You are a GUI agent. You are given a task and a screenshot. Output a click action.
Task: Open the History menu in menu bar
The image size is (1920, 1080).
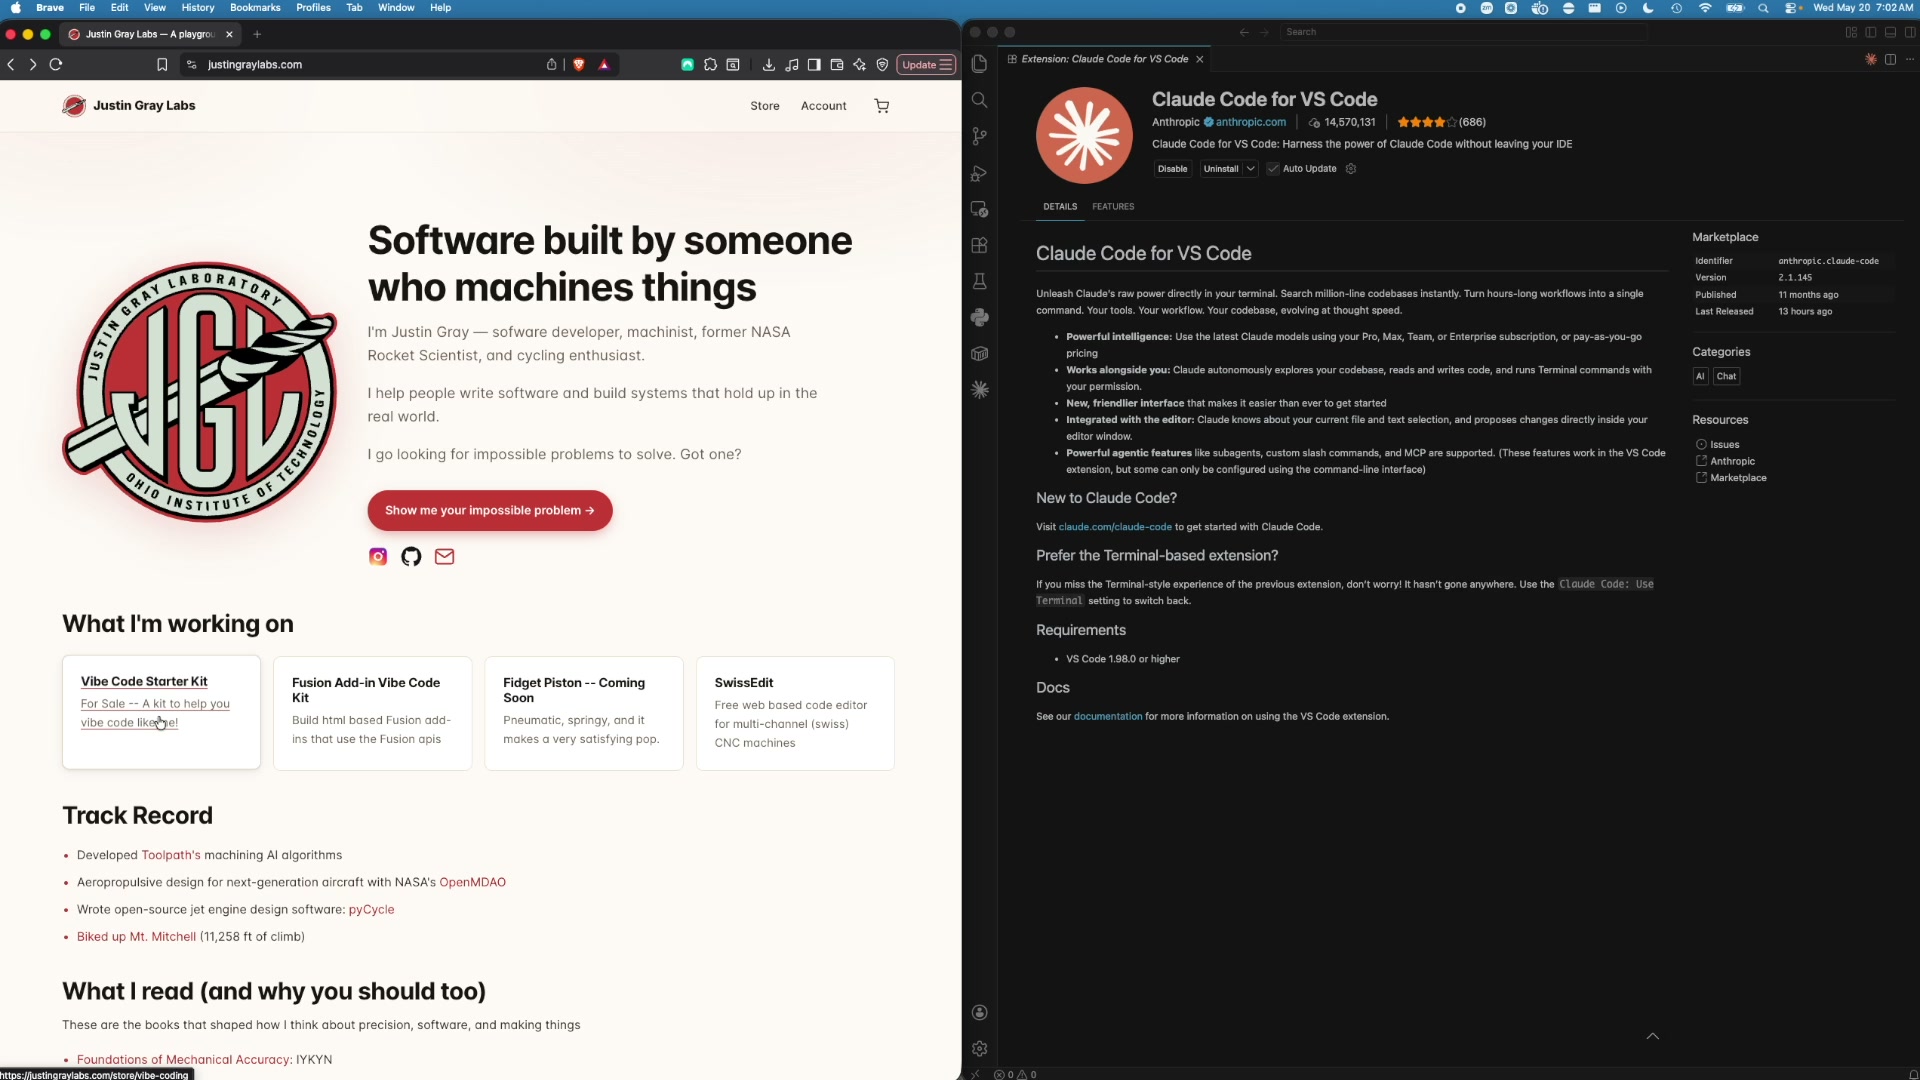click(x=198, y=8)
